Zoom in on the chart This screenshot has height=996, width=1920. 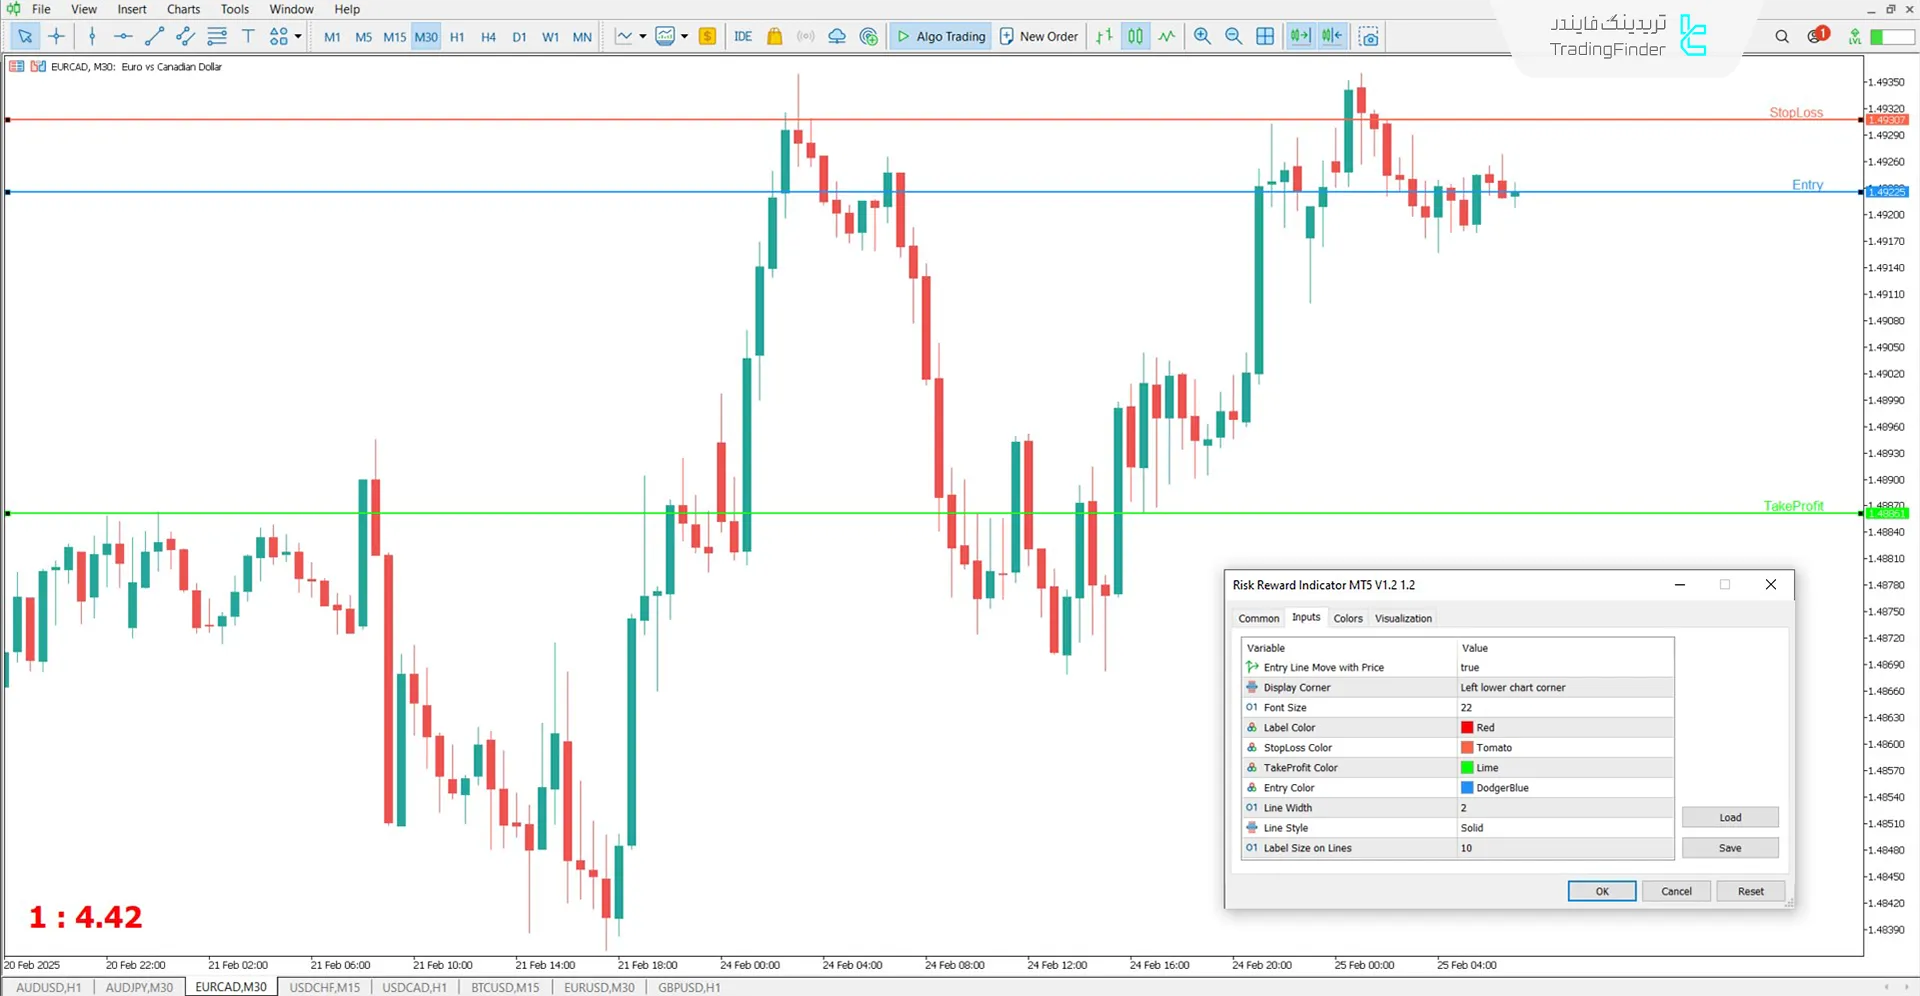click(x=1202, y=36)
